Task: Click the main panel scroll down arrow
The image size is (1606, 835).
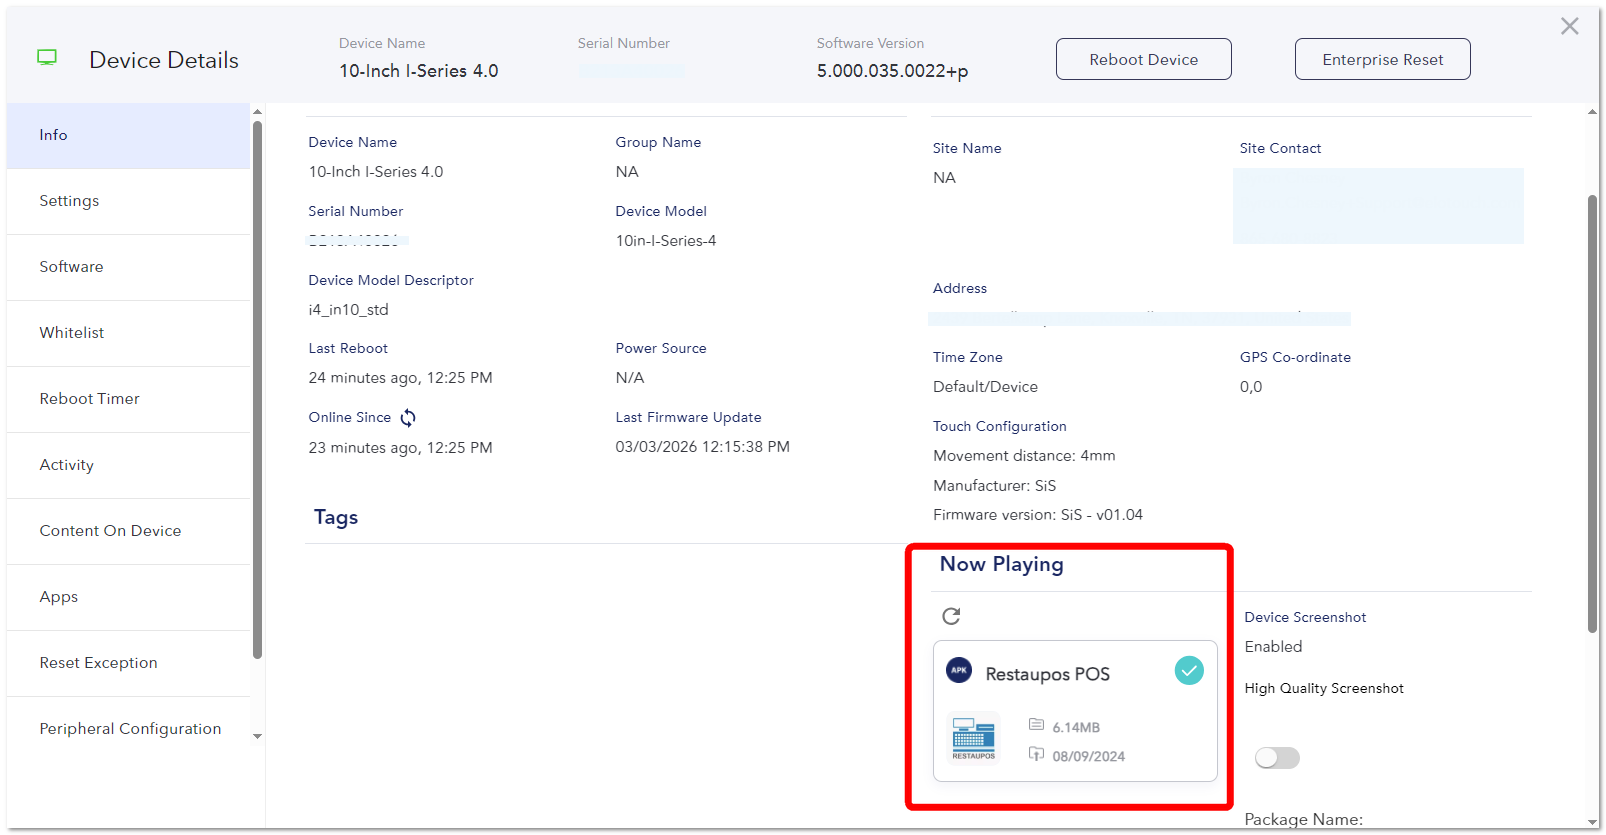Action: point(1592,822)
